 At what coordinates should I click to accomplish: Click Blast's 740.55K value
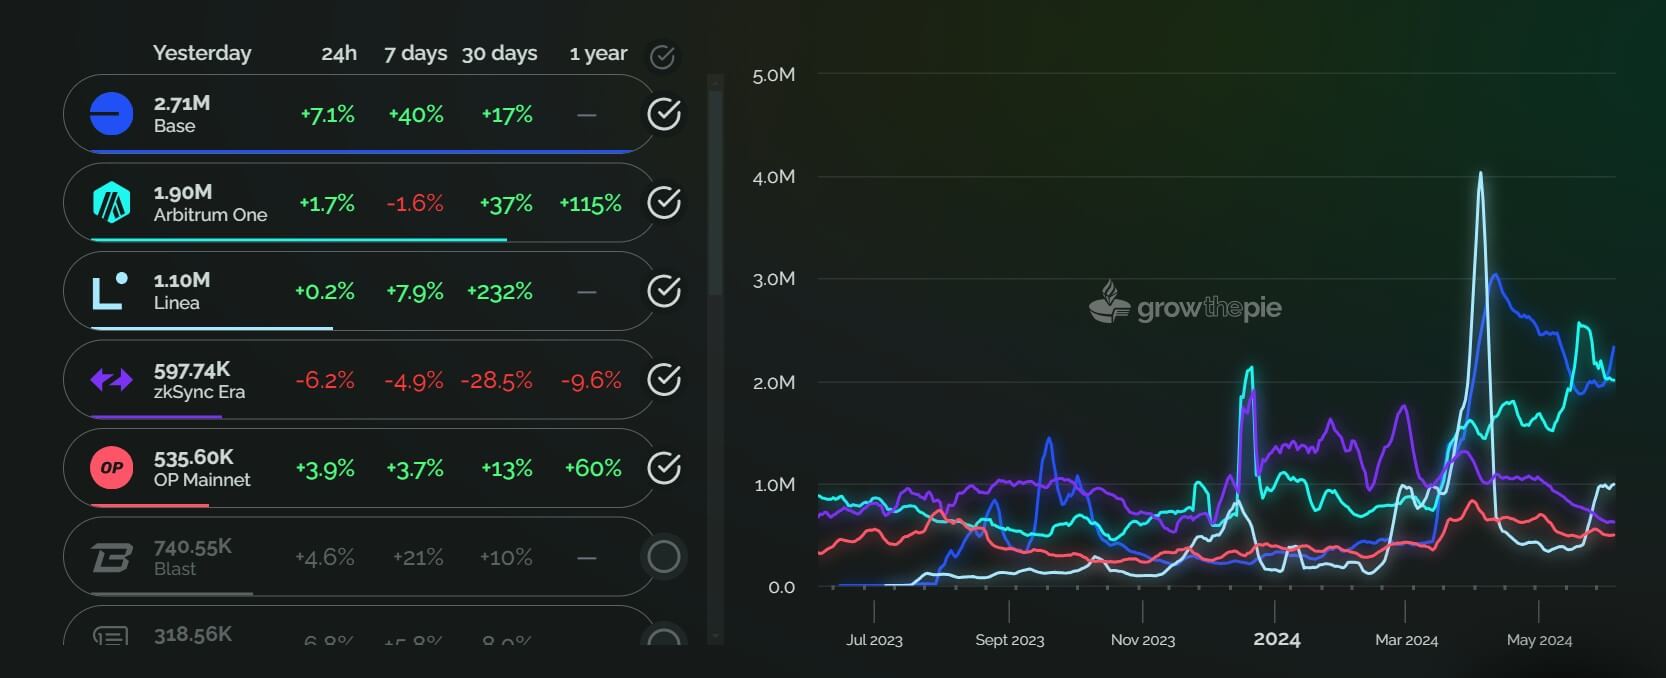(x=193, y=546)
